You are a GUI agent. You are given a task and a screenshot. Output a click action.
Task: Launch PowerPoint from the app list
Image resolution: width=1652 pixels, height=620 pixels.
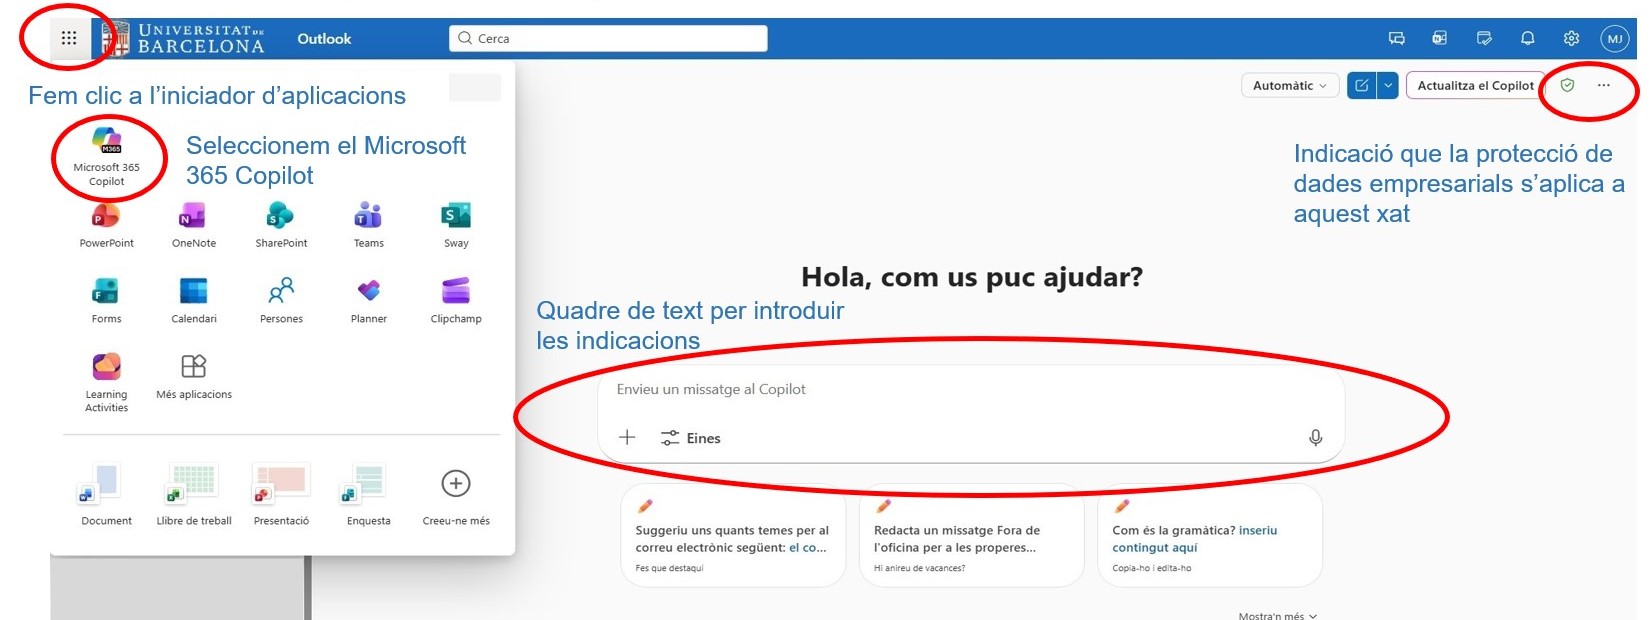coord(107,225)
